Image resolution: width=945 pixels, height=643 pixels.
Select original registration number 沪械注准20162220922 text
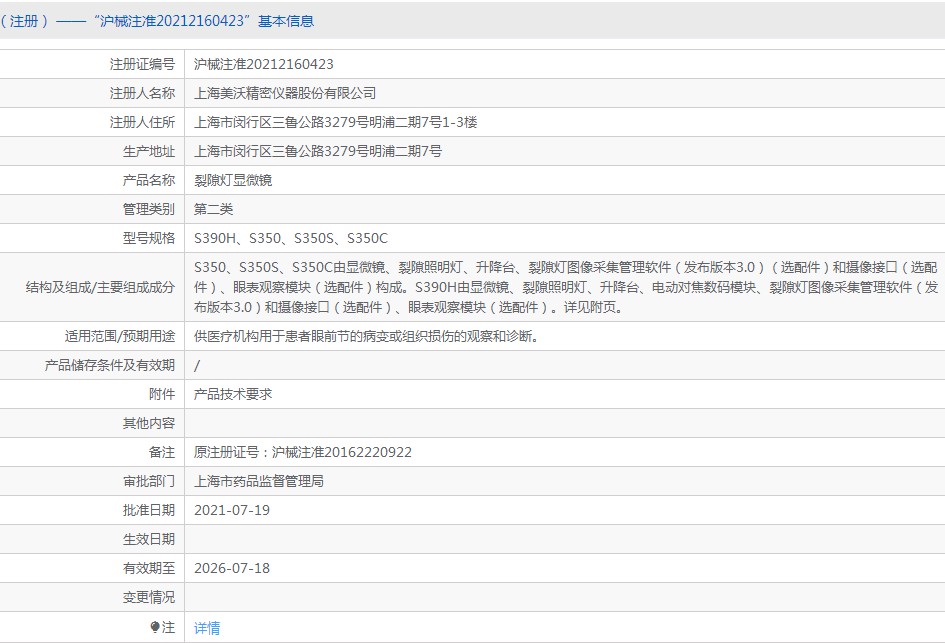pyautogui.click(x=342, y=452)
